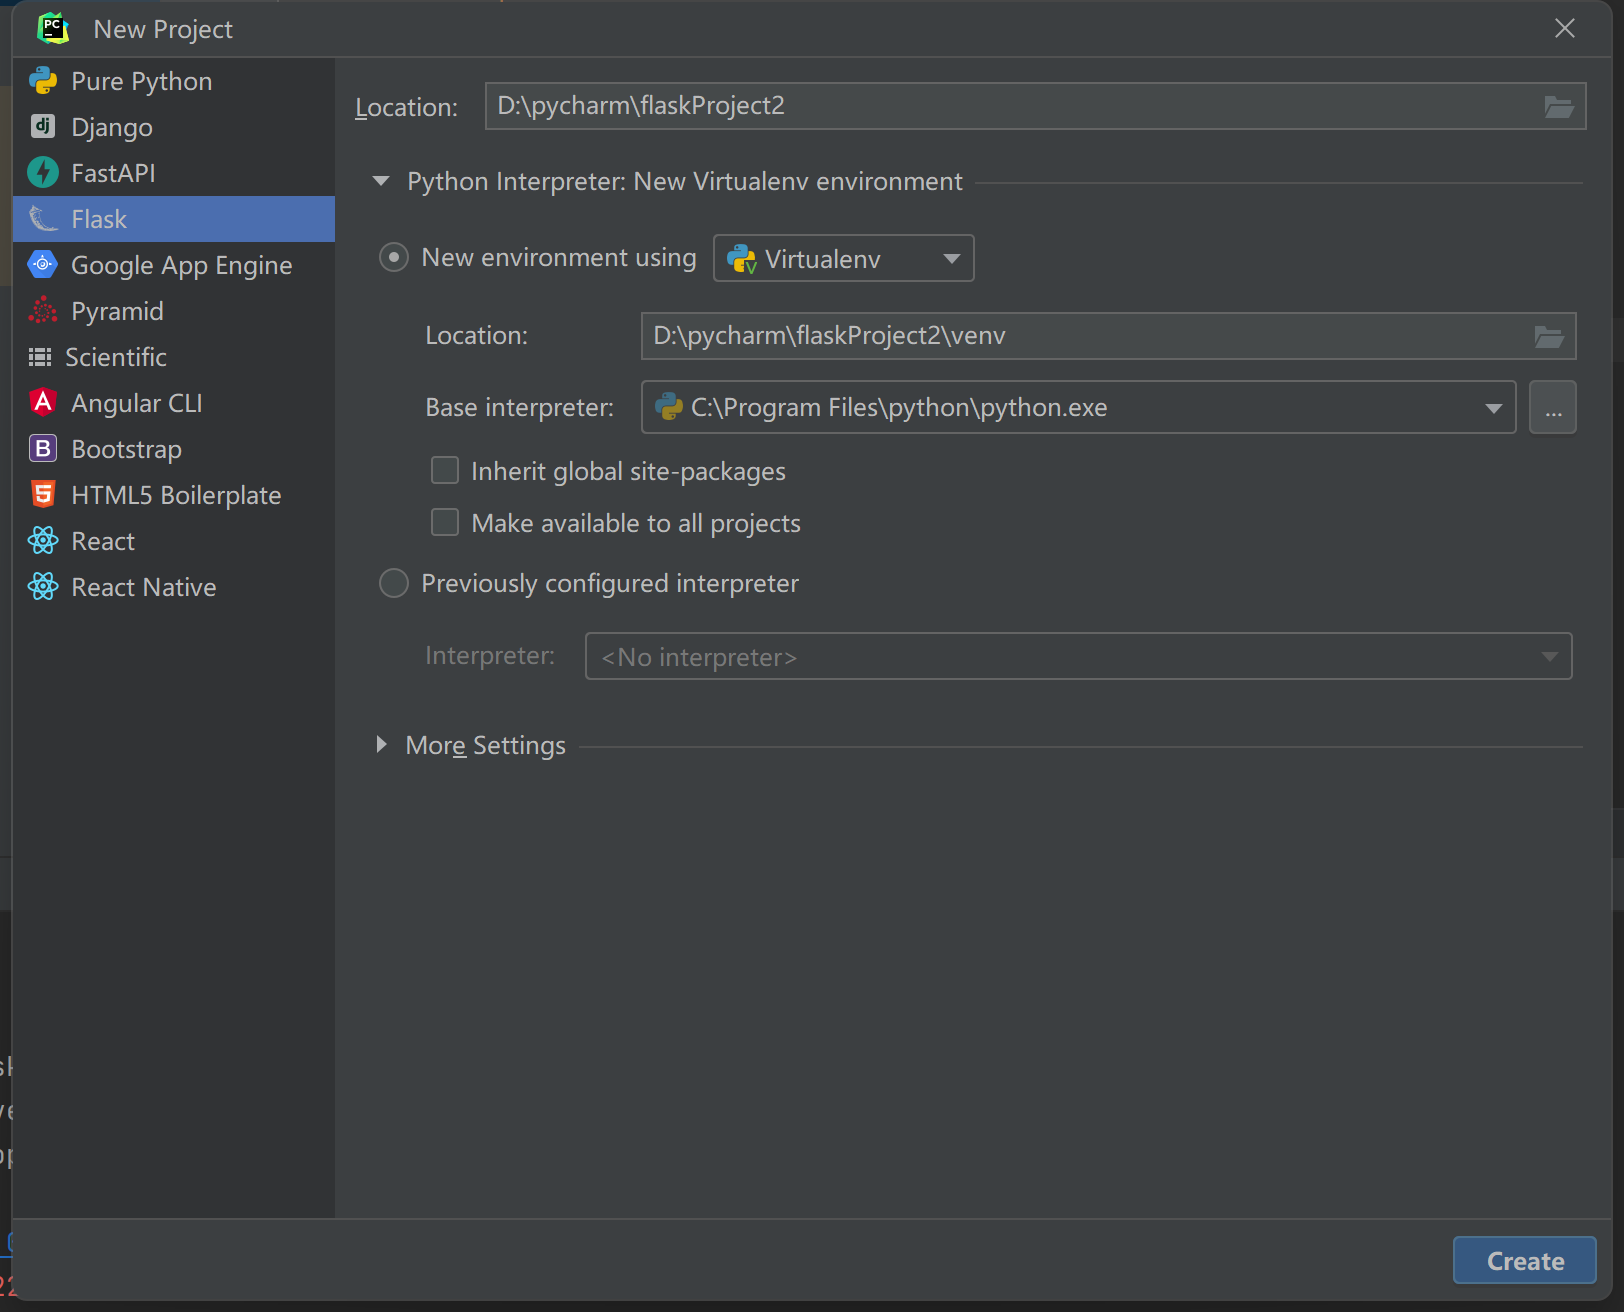The image size is (1624, 1312).
Task: Click the PyCharm logo in title bar
Action: click(x=53, y=28)
